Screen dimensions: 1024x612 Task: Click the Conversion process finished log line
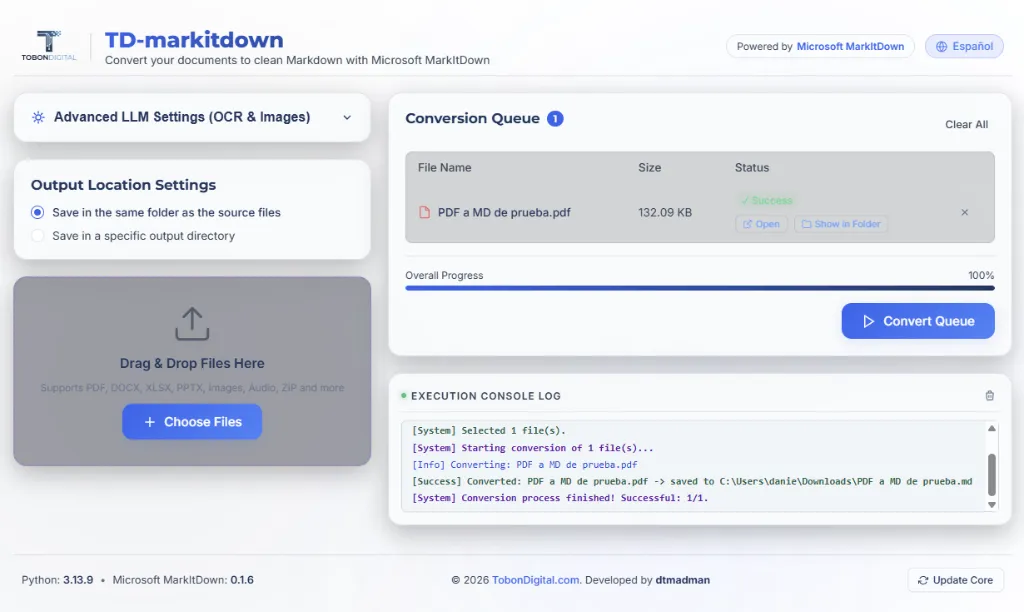click(560, 498)
